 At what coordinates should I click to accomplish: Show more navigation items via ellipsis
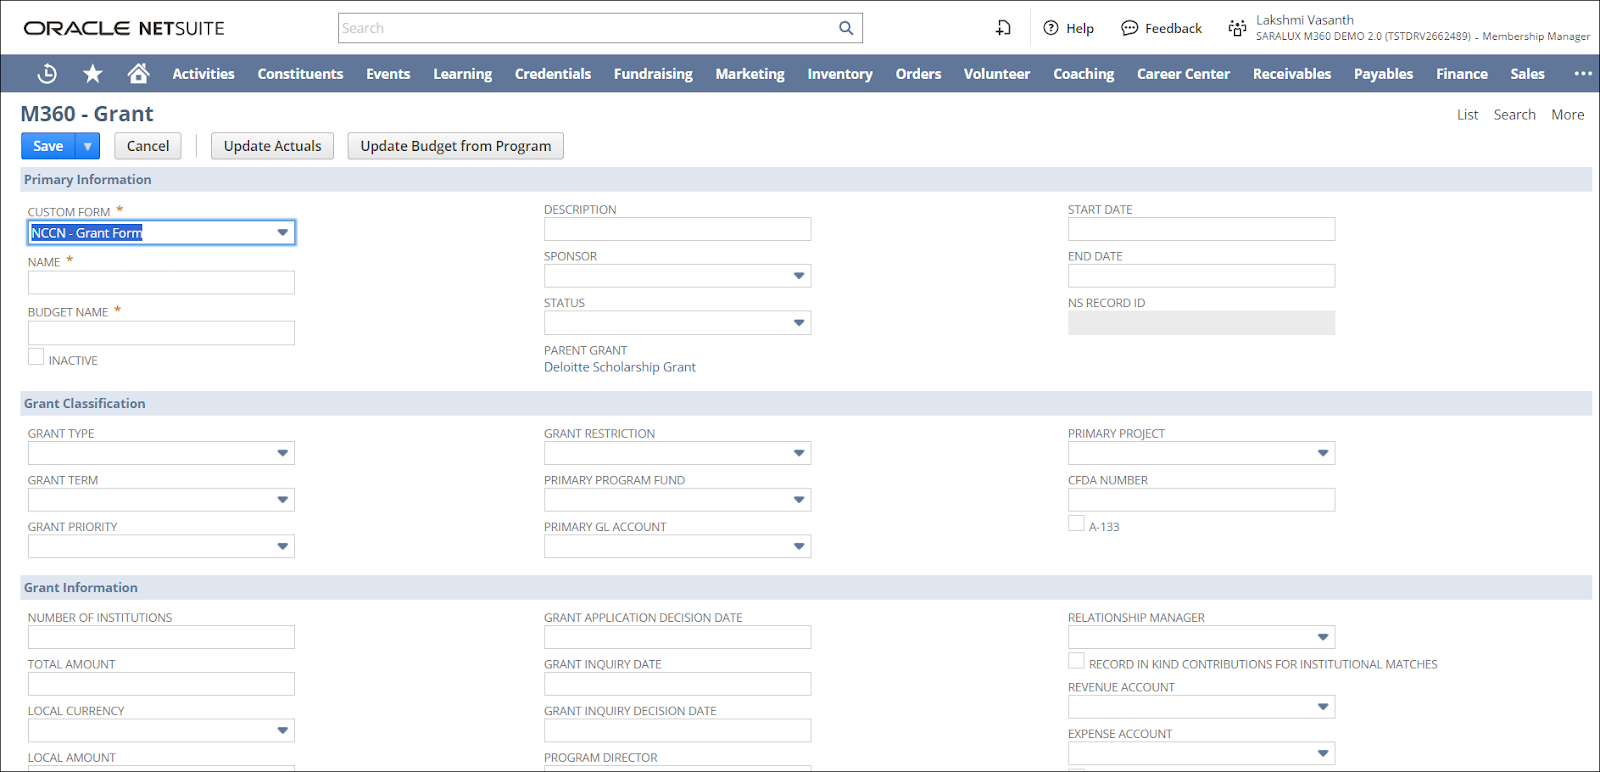click(1582, 73)
